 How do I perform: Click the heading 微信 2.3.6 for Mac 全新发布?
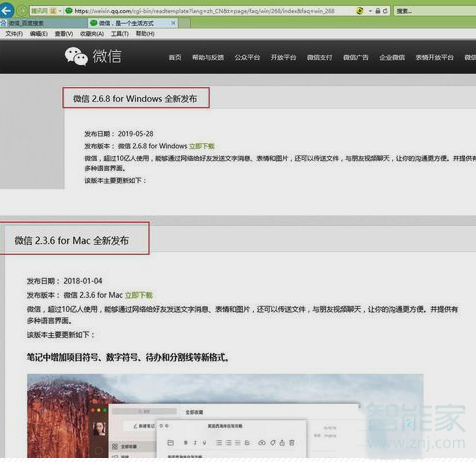pos(72,240)
